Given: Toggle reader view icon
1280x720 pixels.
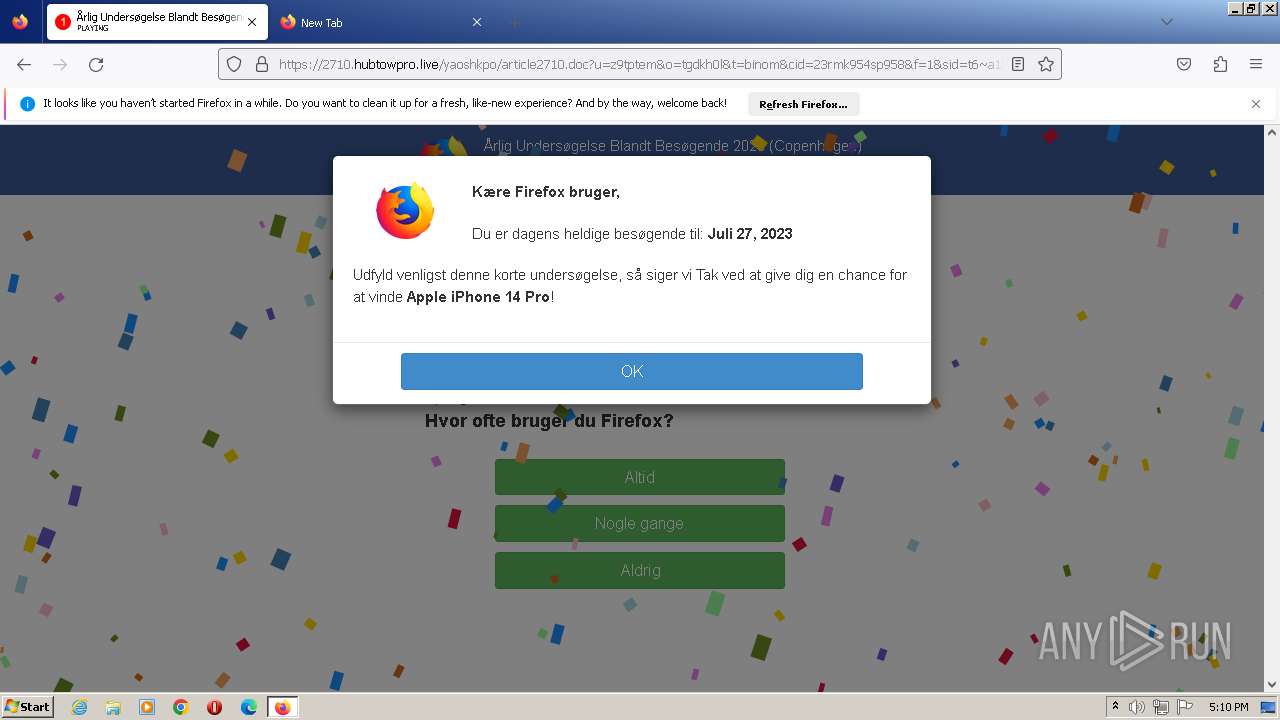Looking at the screenshot, I should (1018, 64).
